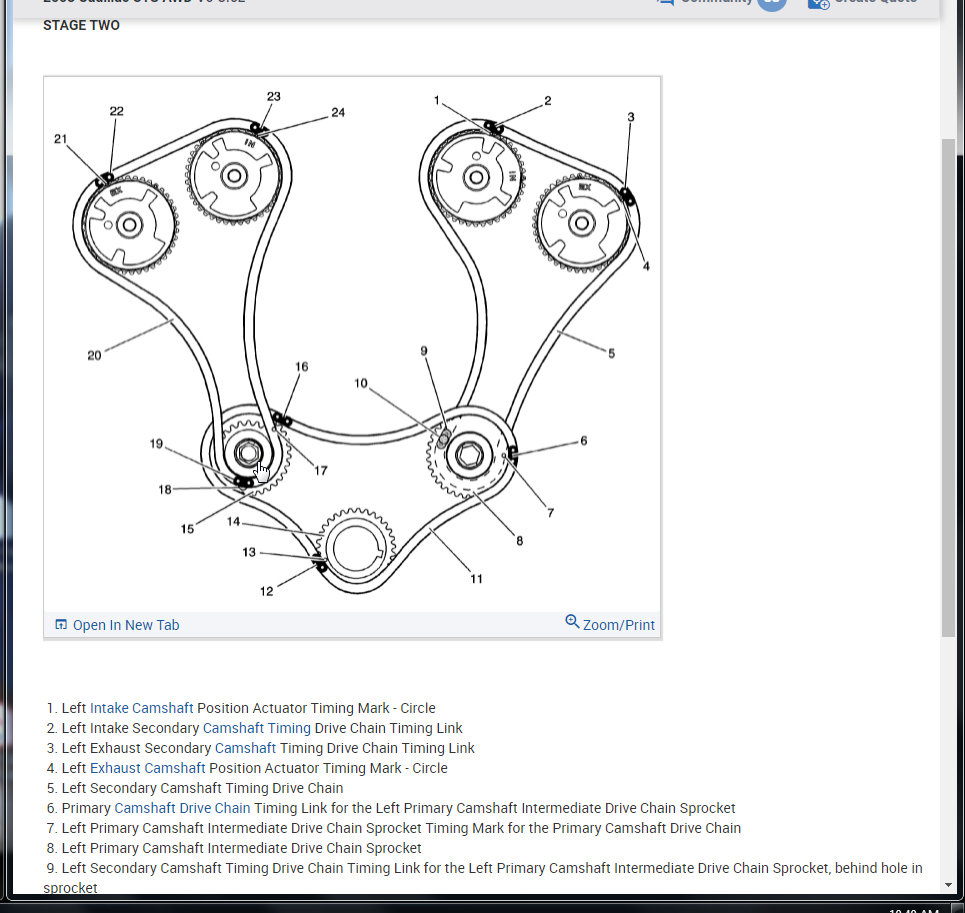Click 'Timing Drive Chain Timing Link' text in item 3
965x913 pixels.
pyautogui.click(x=377, y=748)
